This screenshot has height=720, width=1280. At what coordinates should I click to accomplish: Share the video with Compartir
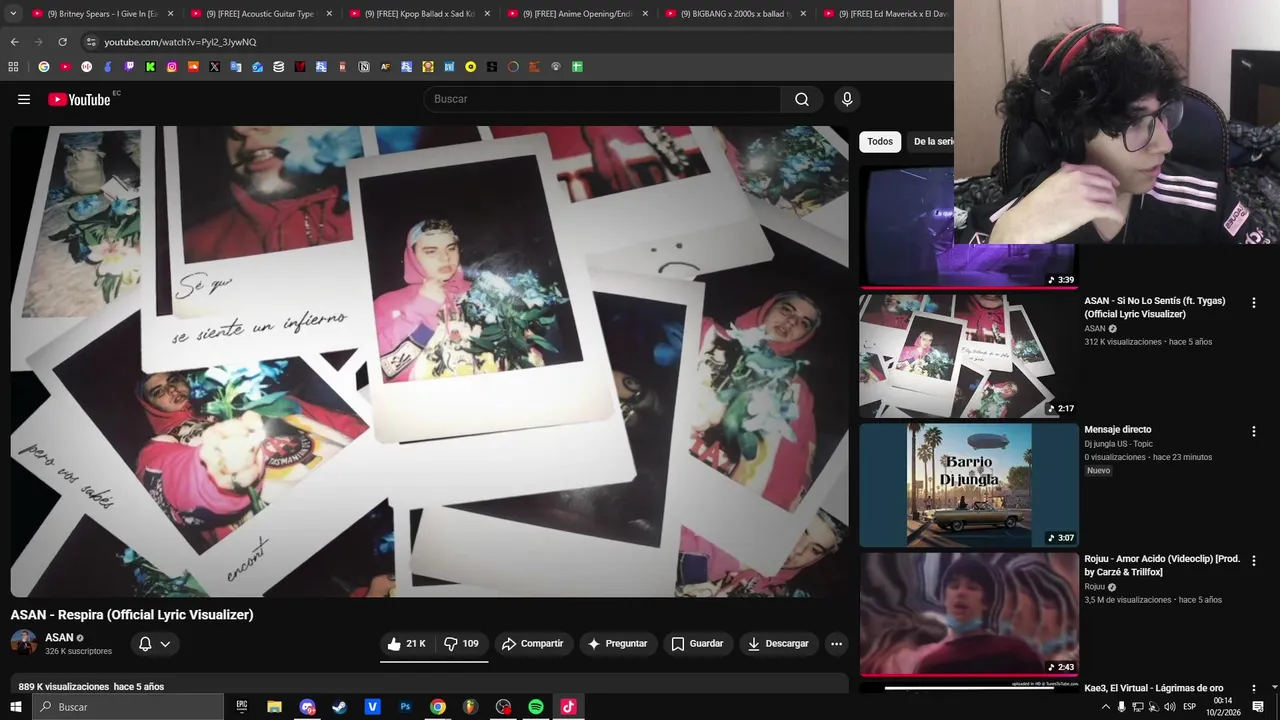(x=533, y=644)
